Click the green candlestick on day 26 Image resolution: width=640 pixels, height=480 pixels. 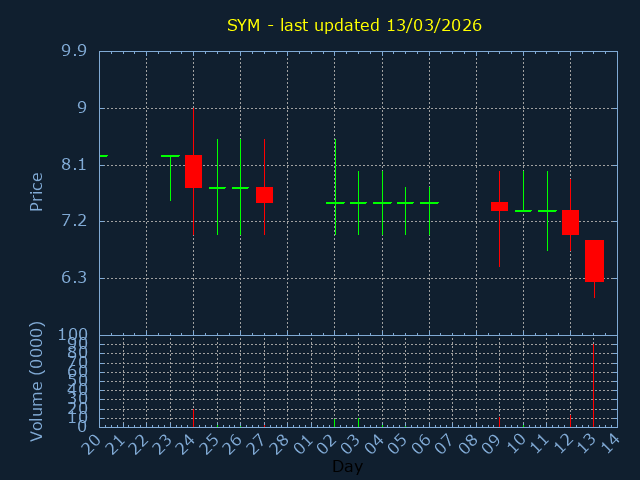coord(240,188)
